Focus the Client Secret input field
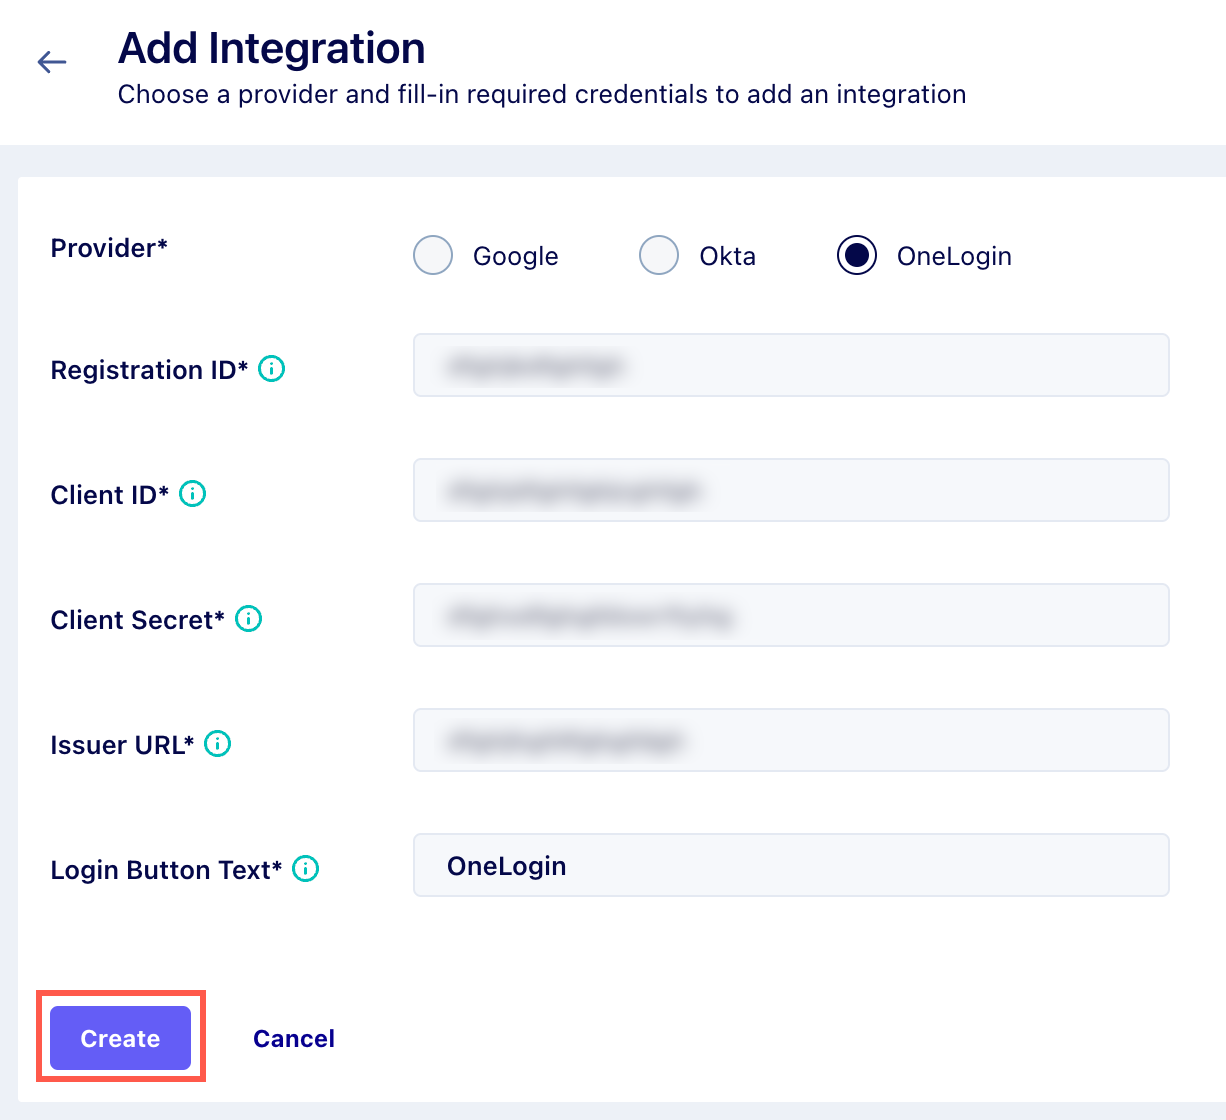 click(x=791, y=615)
